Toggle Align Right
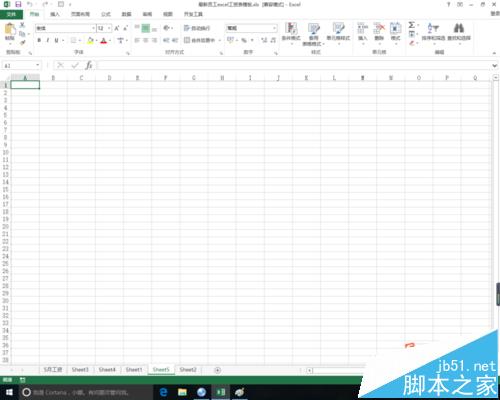Screen dimensions: 500x400 pyautogui.click(x=154, y=40)
